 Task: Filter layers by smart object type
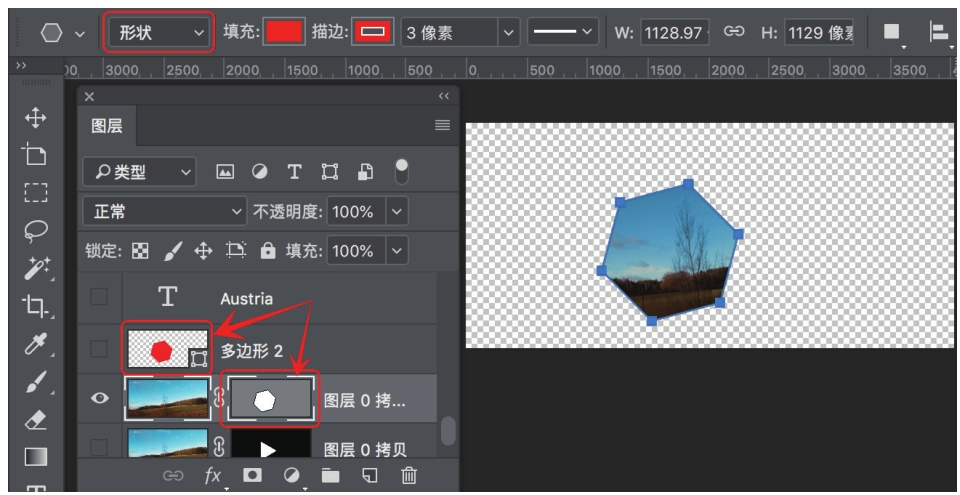click(x=365, y=172)
